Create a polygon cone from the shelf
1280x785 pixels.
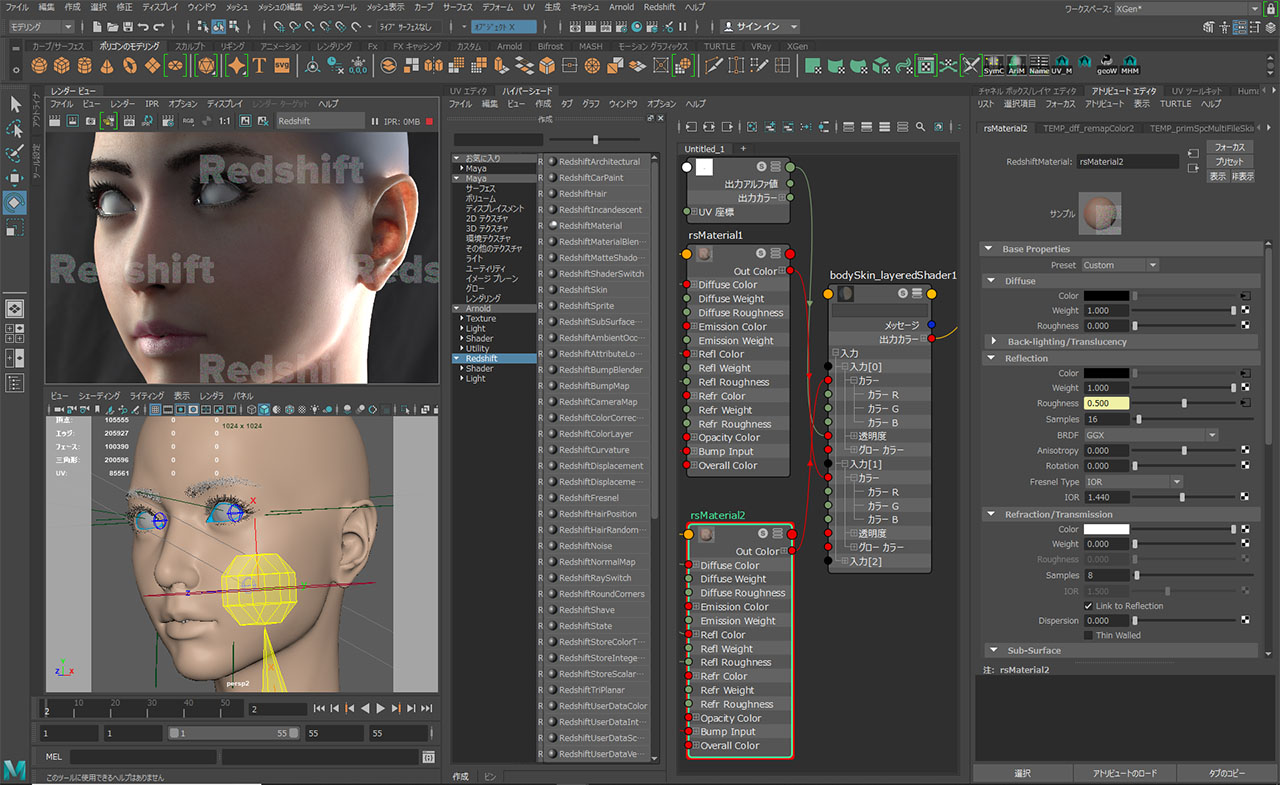[107, 66]
